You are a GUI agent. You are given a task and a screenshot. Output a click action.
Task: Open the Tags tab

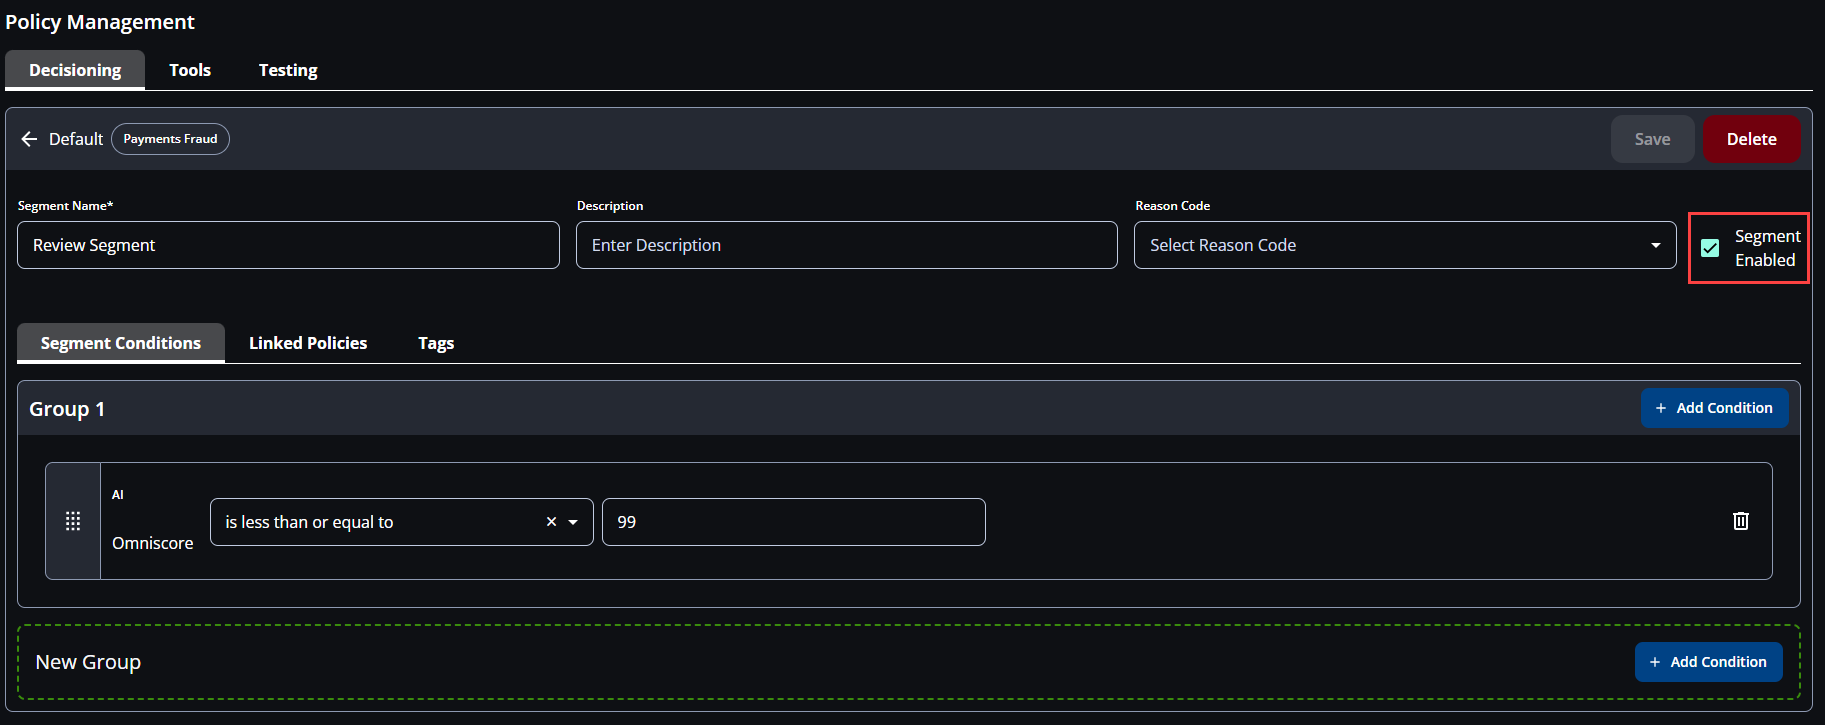[x=436, y=343]
